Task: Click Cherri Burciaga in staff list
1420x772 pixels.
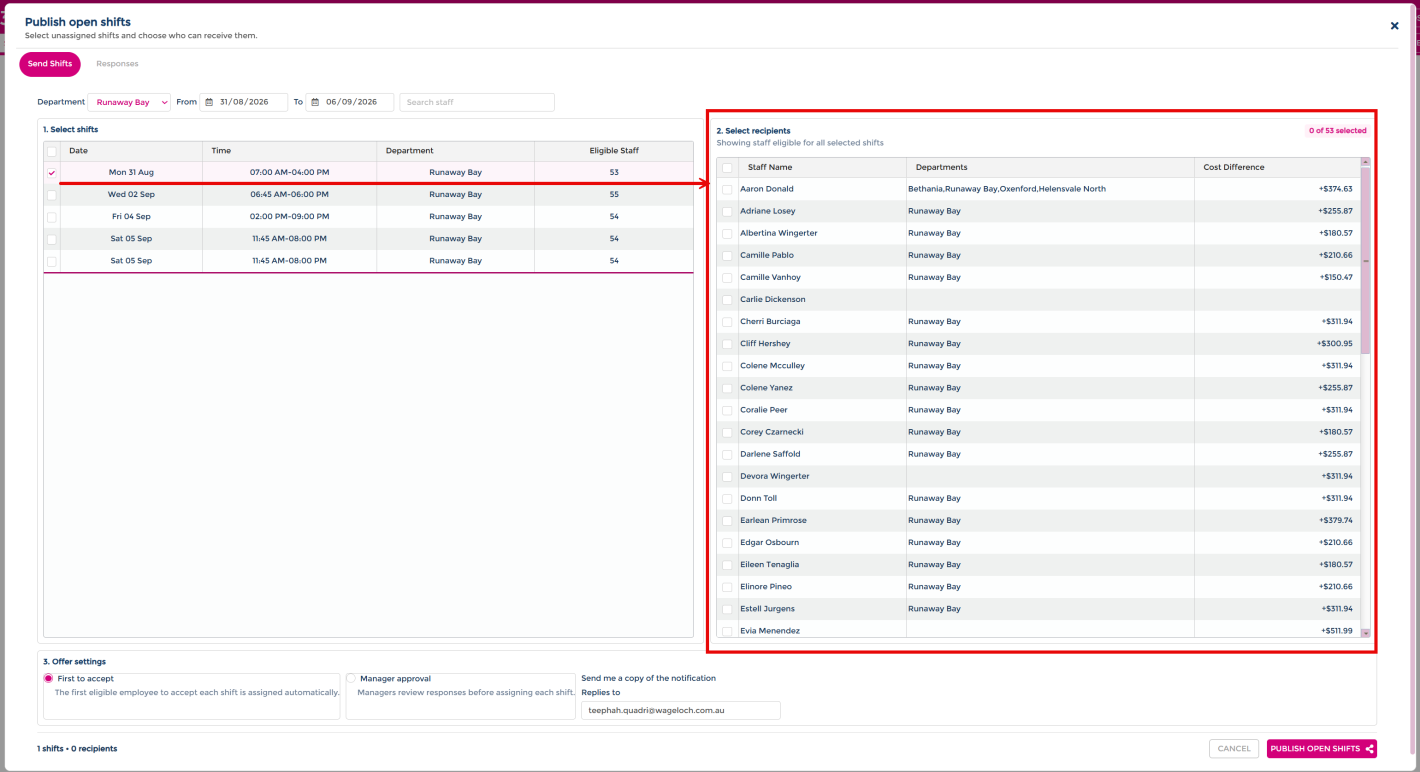Action: click(x=770, y=322)
